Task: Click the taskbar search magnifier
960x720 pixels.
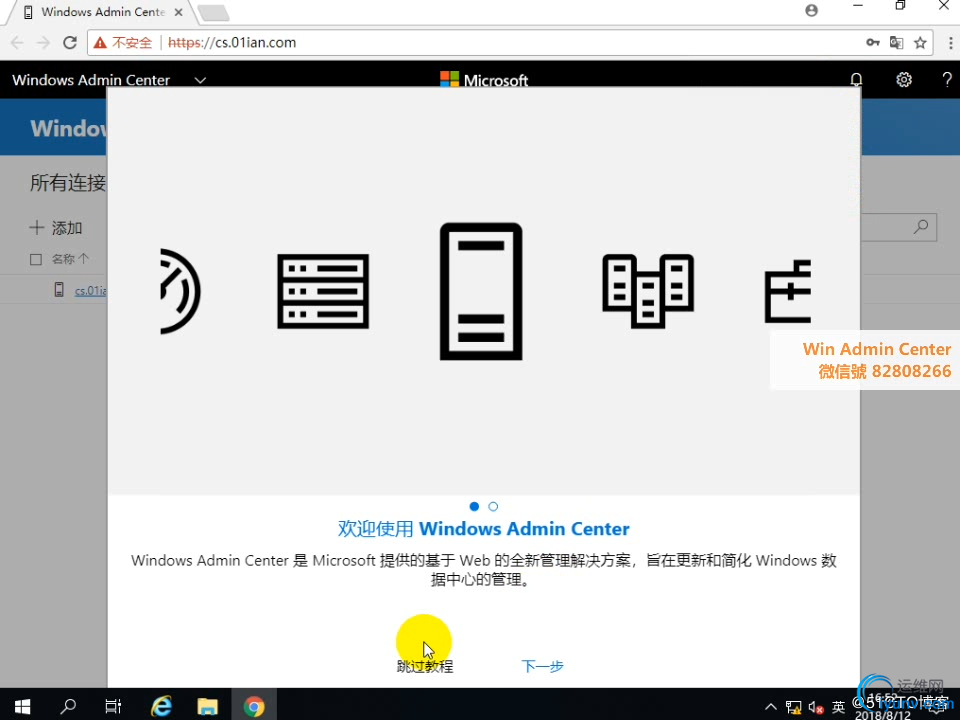Action: pyautogui.click(x=68, y=706)
